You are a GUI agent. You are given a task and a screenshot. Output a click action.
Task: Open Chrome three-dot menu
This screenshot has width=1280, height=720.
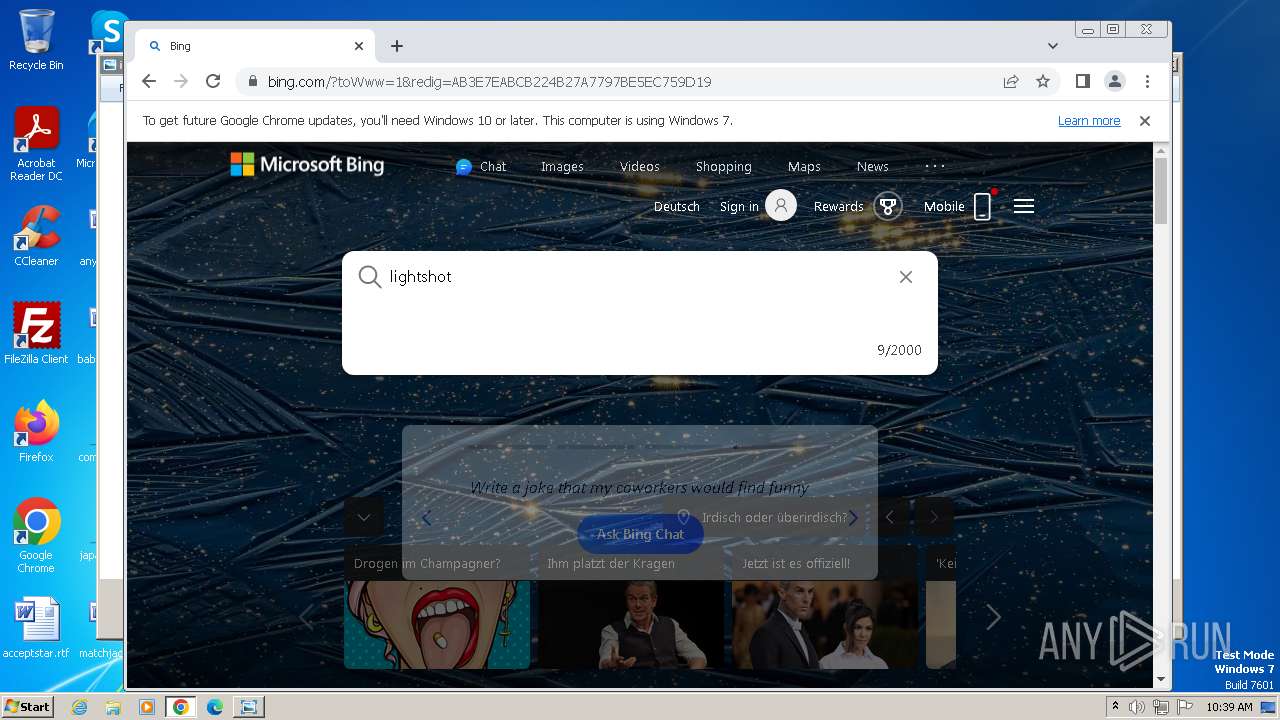click(1147, 81)
